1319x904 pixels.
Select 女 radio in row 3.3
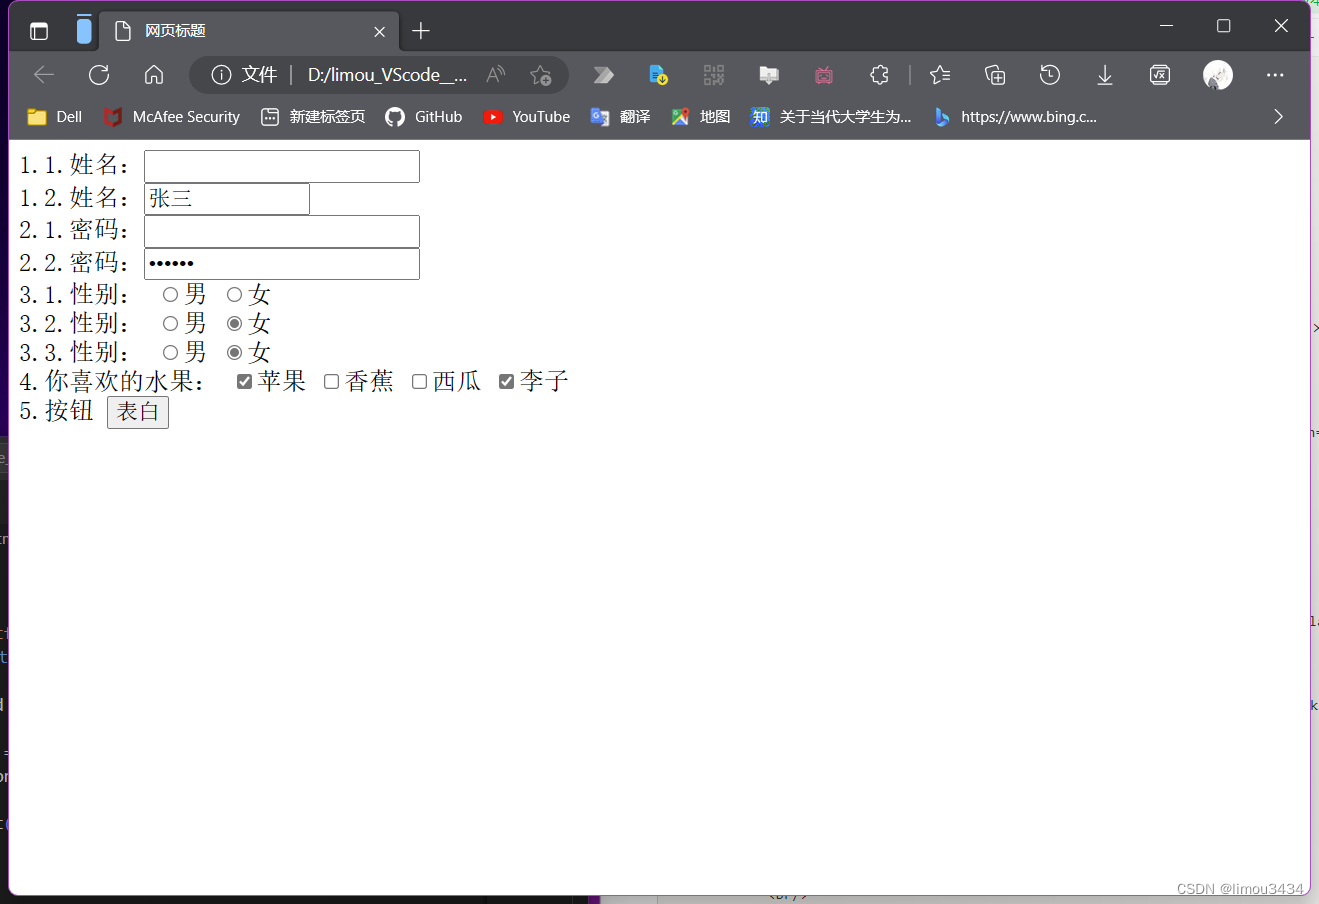coord(234,352)
